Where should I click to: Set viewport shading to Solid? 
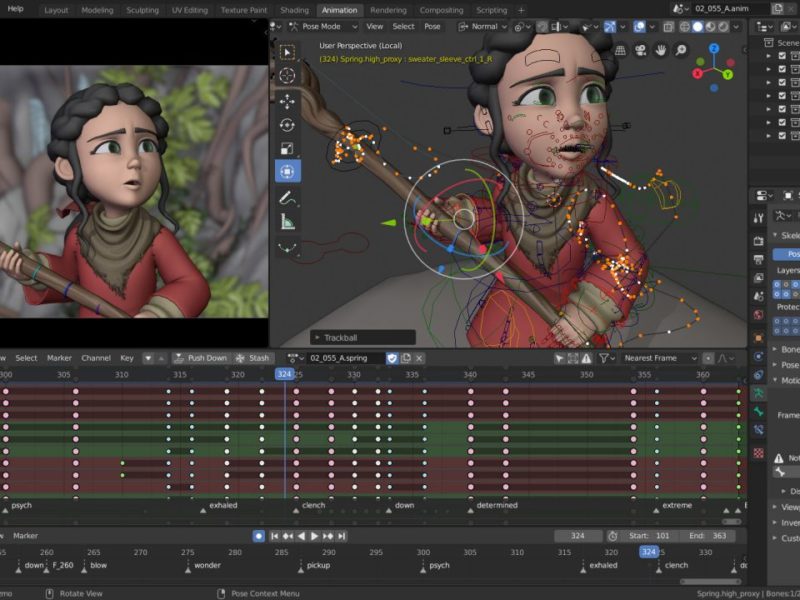(697, 27)
